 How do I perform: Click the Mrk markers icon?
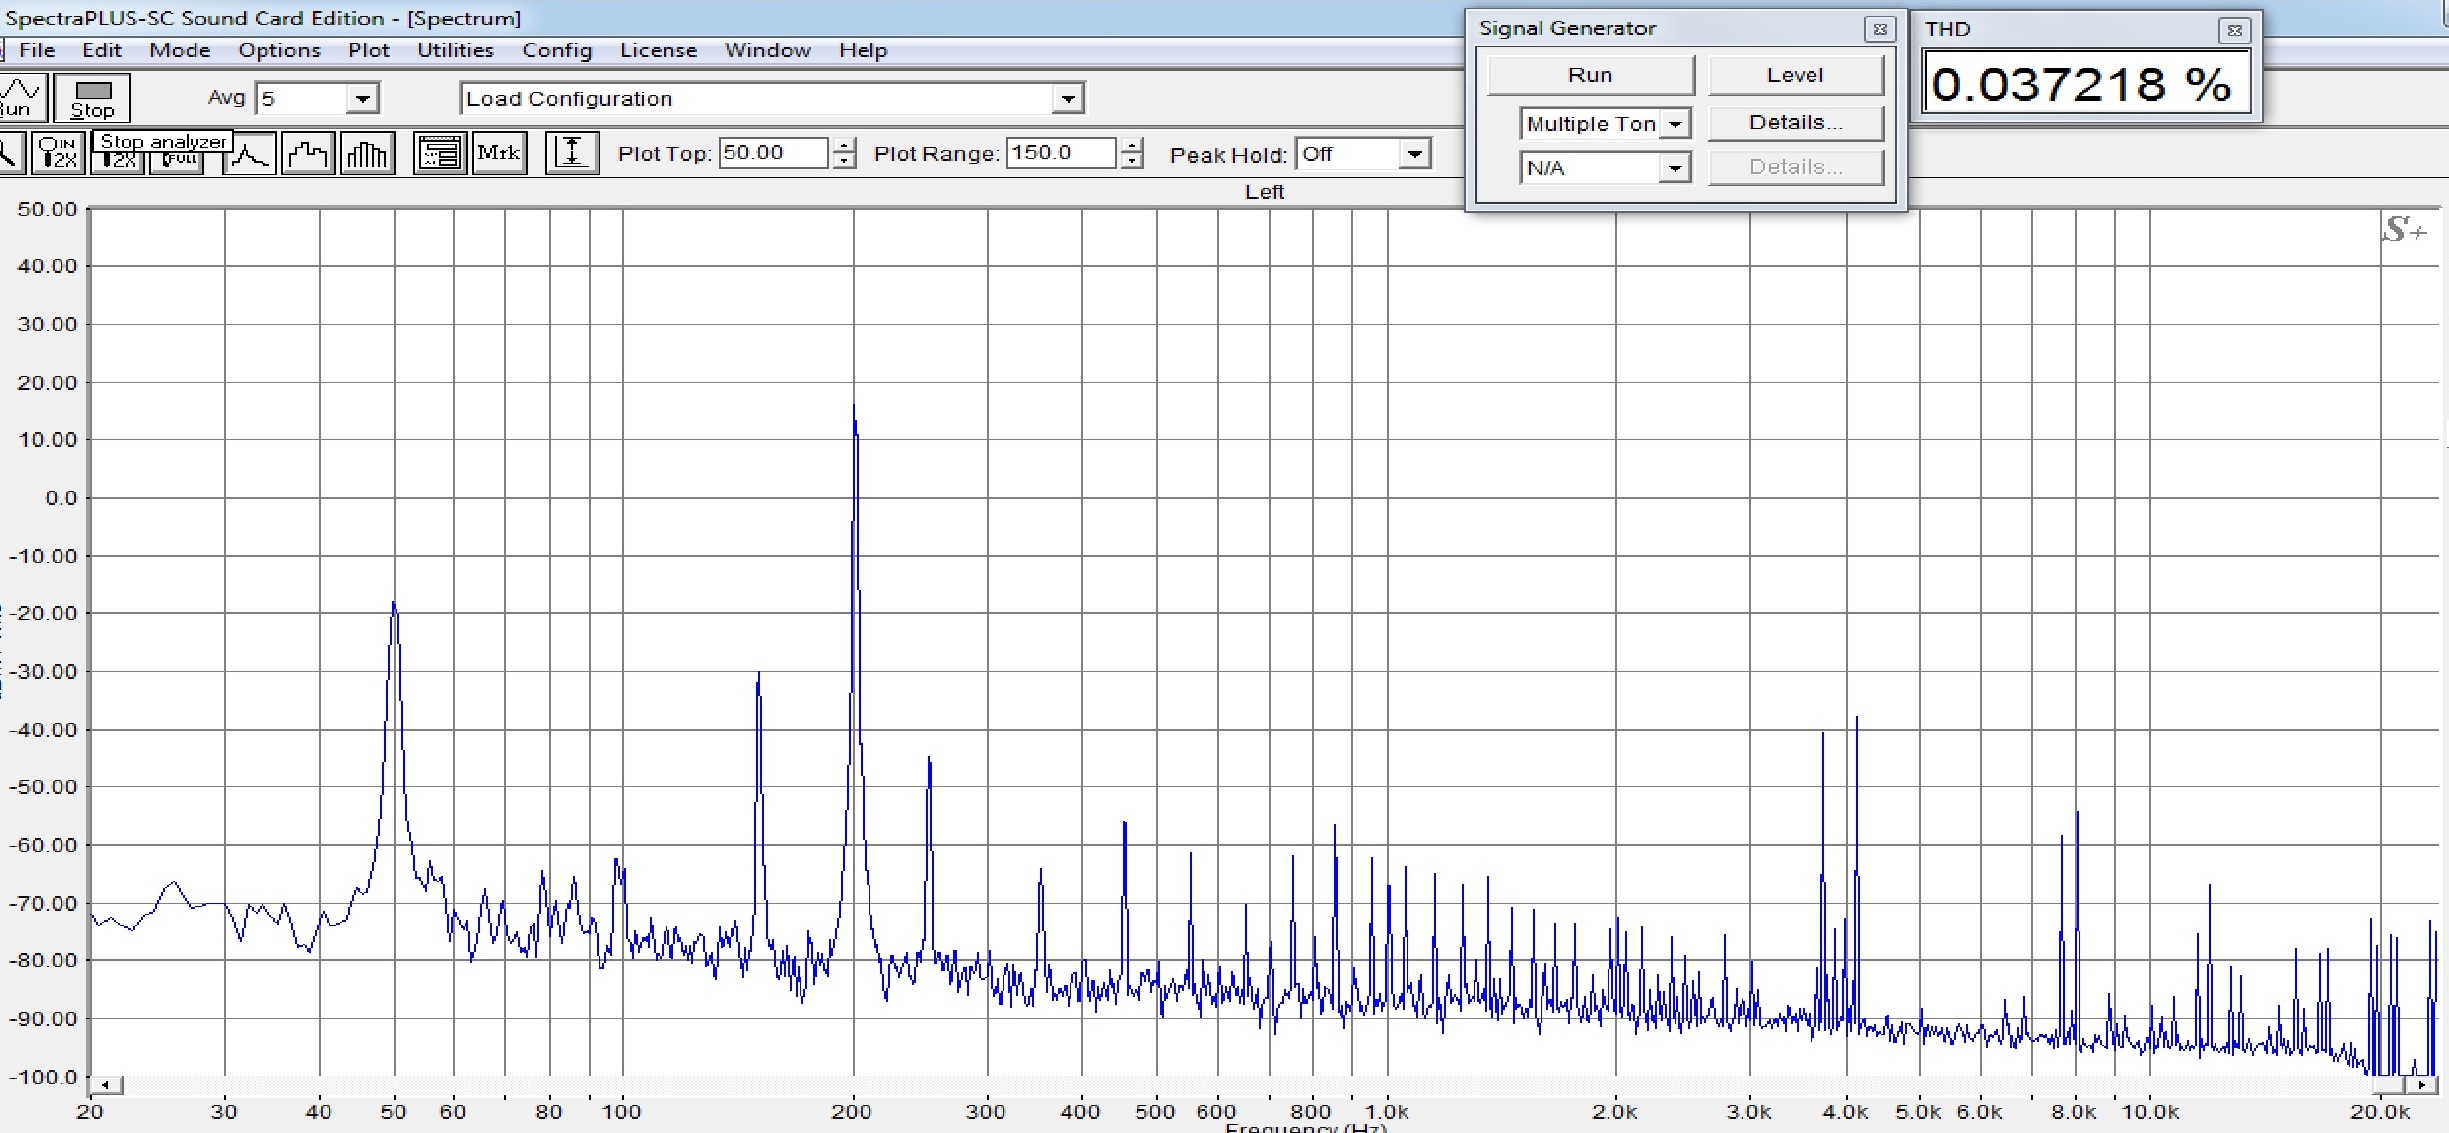click(x=498, y=154)
